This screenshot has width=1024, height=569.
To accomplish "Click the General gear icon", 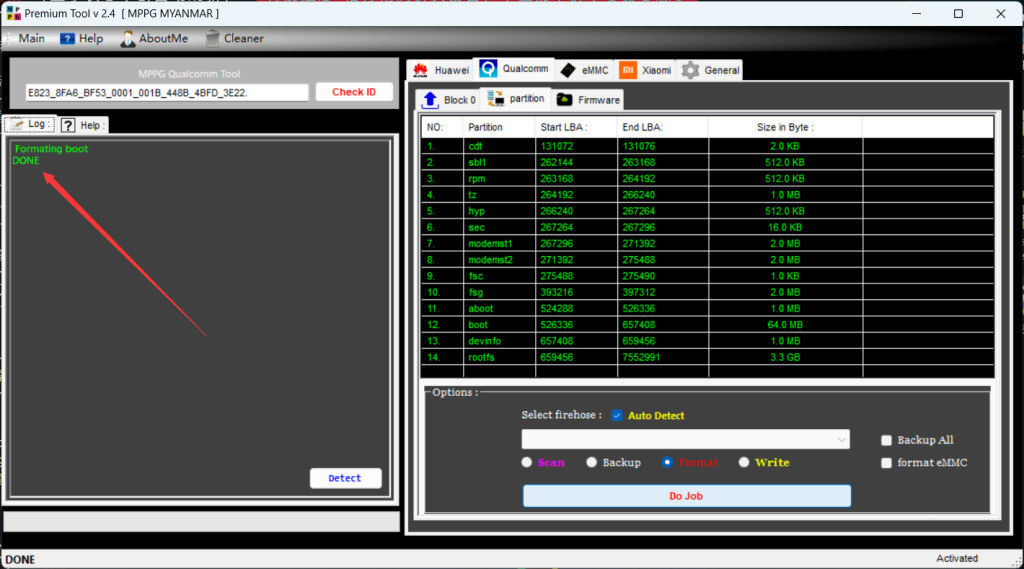I will (690, 70).
